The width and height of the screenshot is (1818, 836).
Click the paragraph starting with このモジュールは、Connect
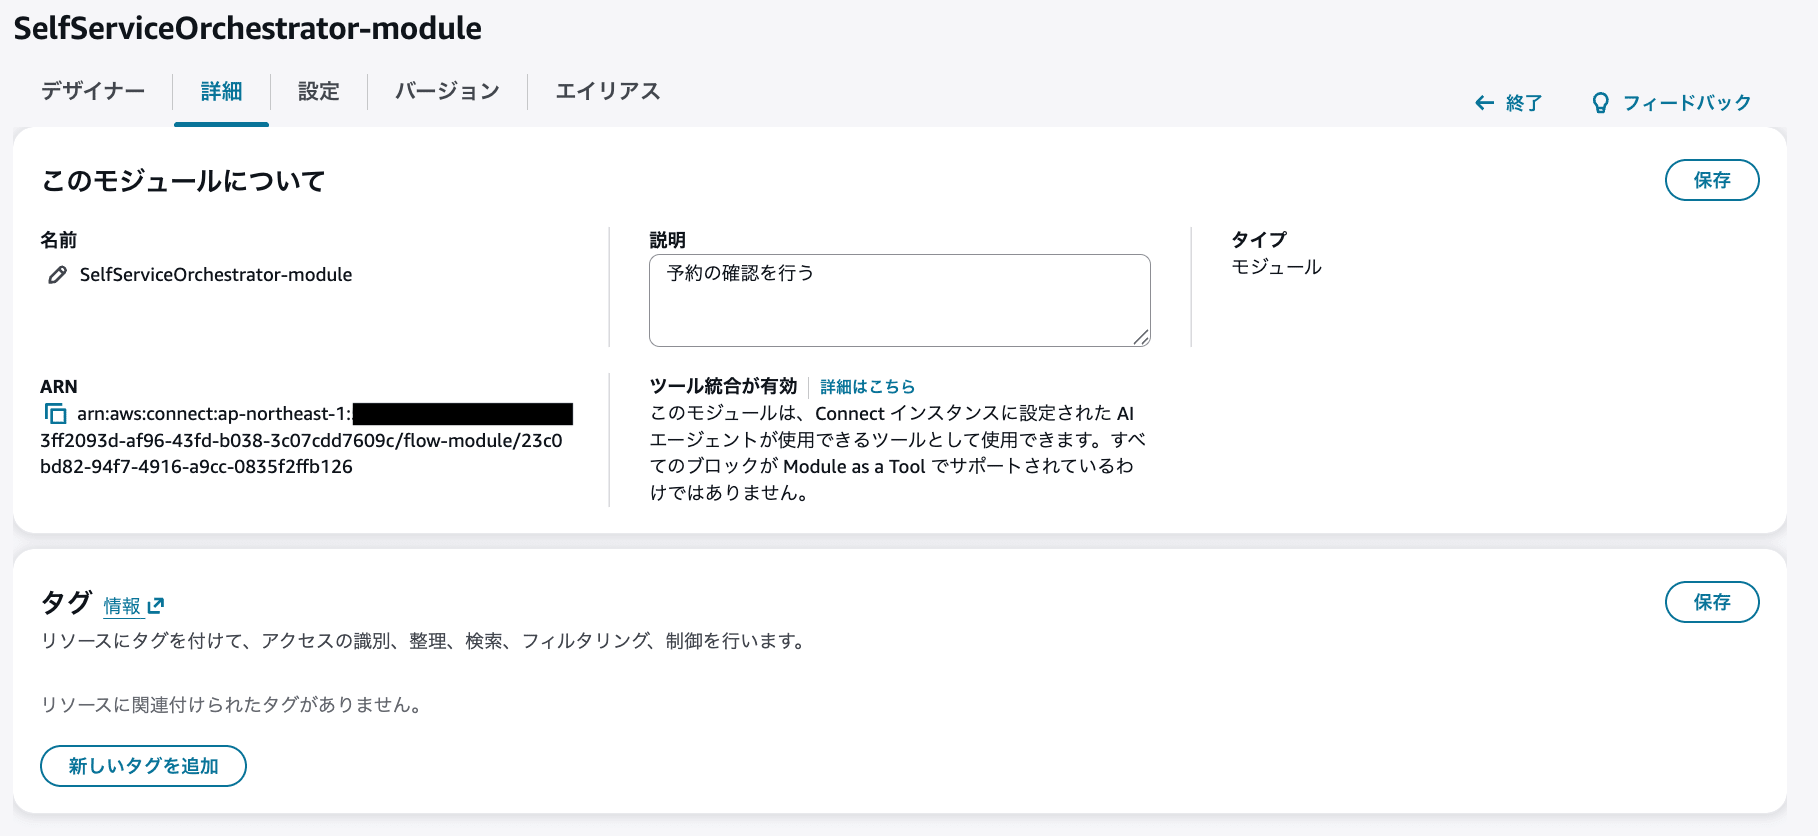898,453
